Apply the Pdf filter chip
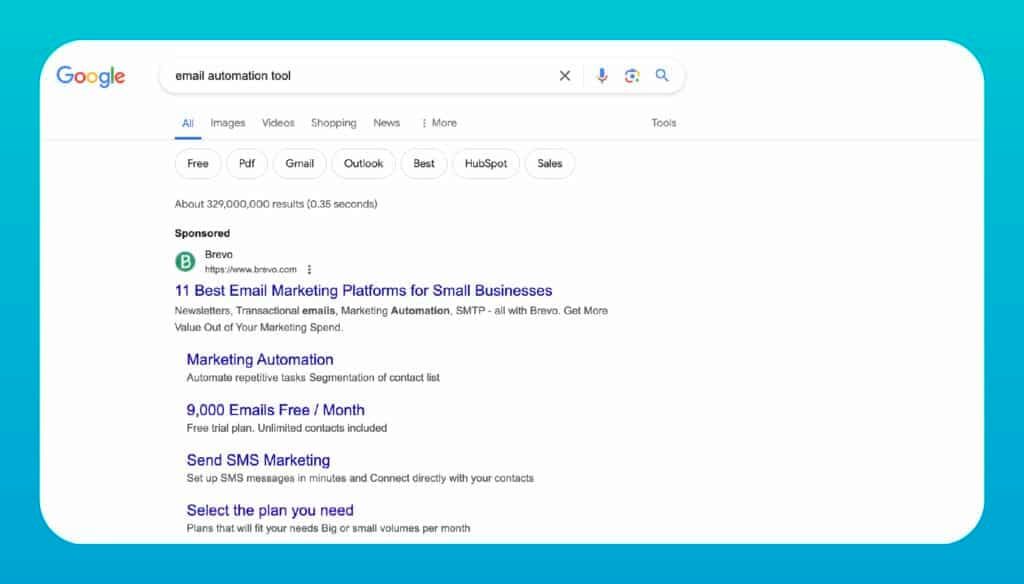This screenshot has width=1024, height=584. click(247, 163)
